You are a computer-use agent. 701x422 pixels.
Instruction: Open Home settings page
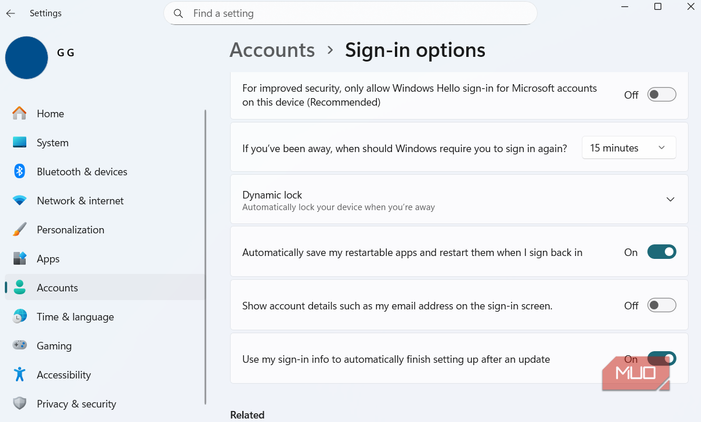(105, 114)
